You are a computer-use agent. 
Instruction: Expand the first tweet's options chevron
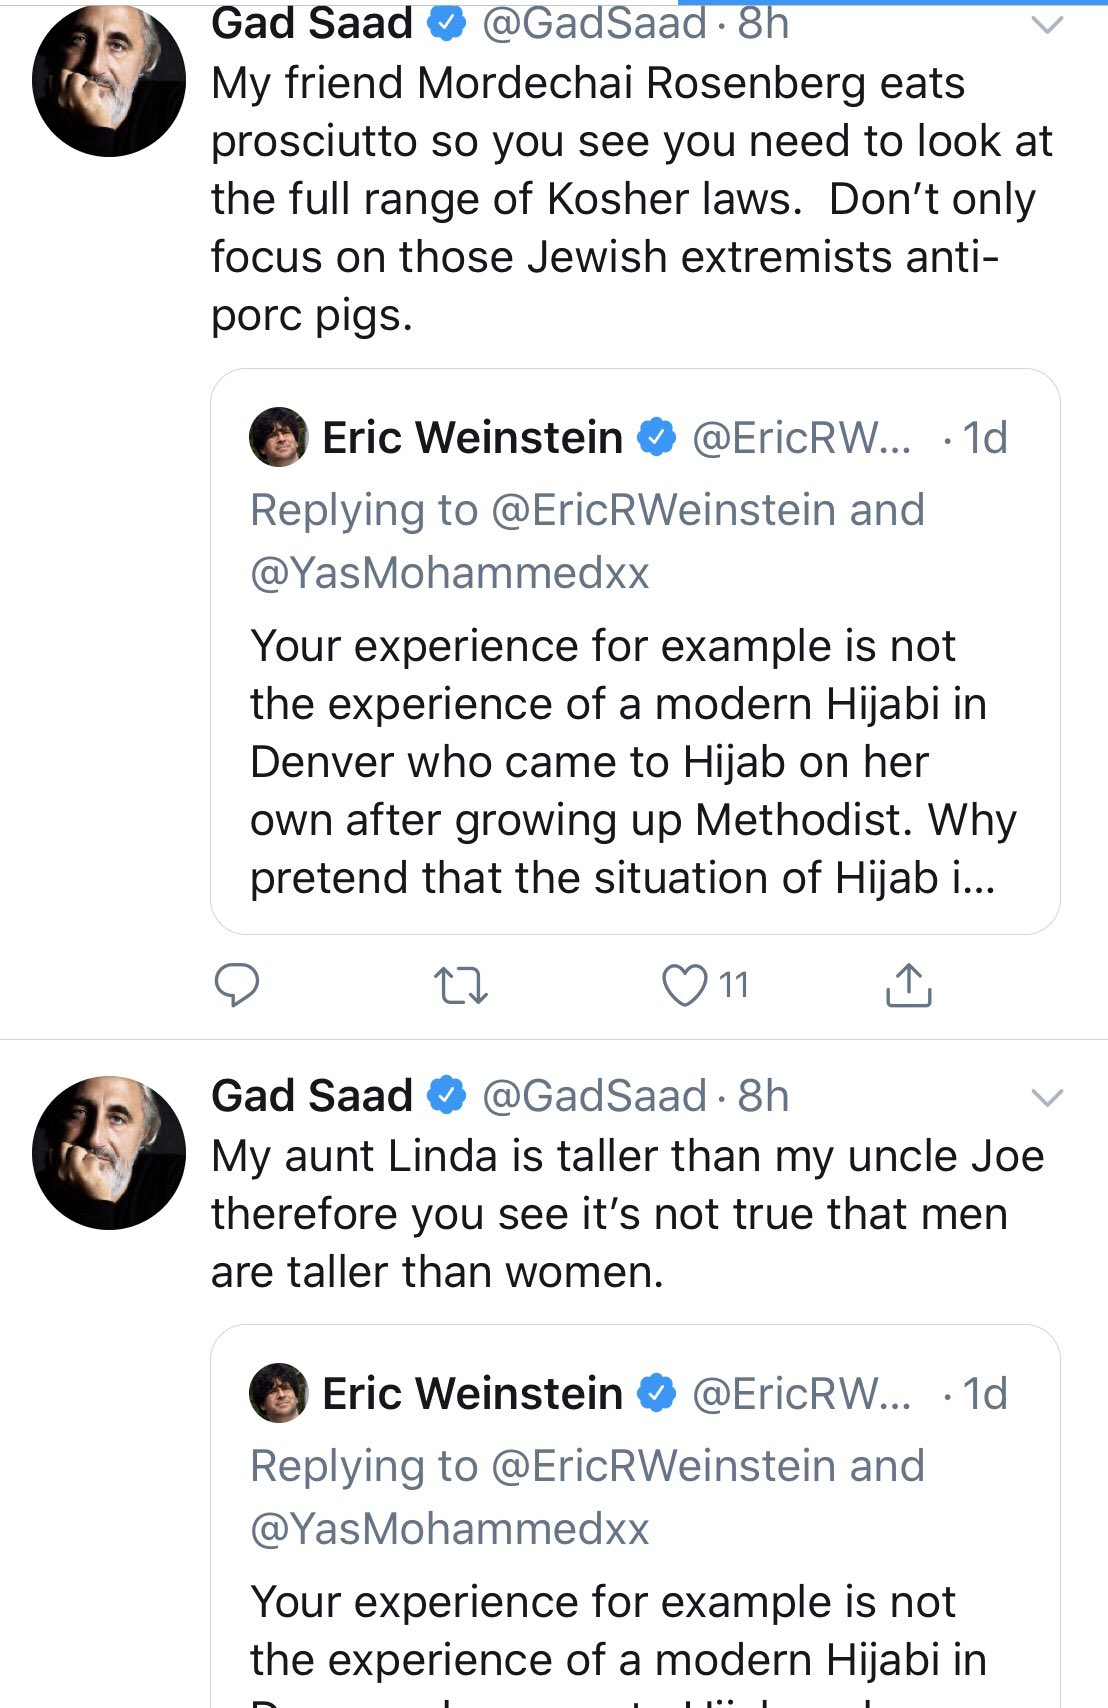click(x=1046, y=25)
